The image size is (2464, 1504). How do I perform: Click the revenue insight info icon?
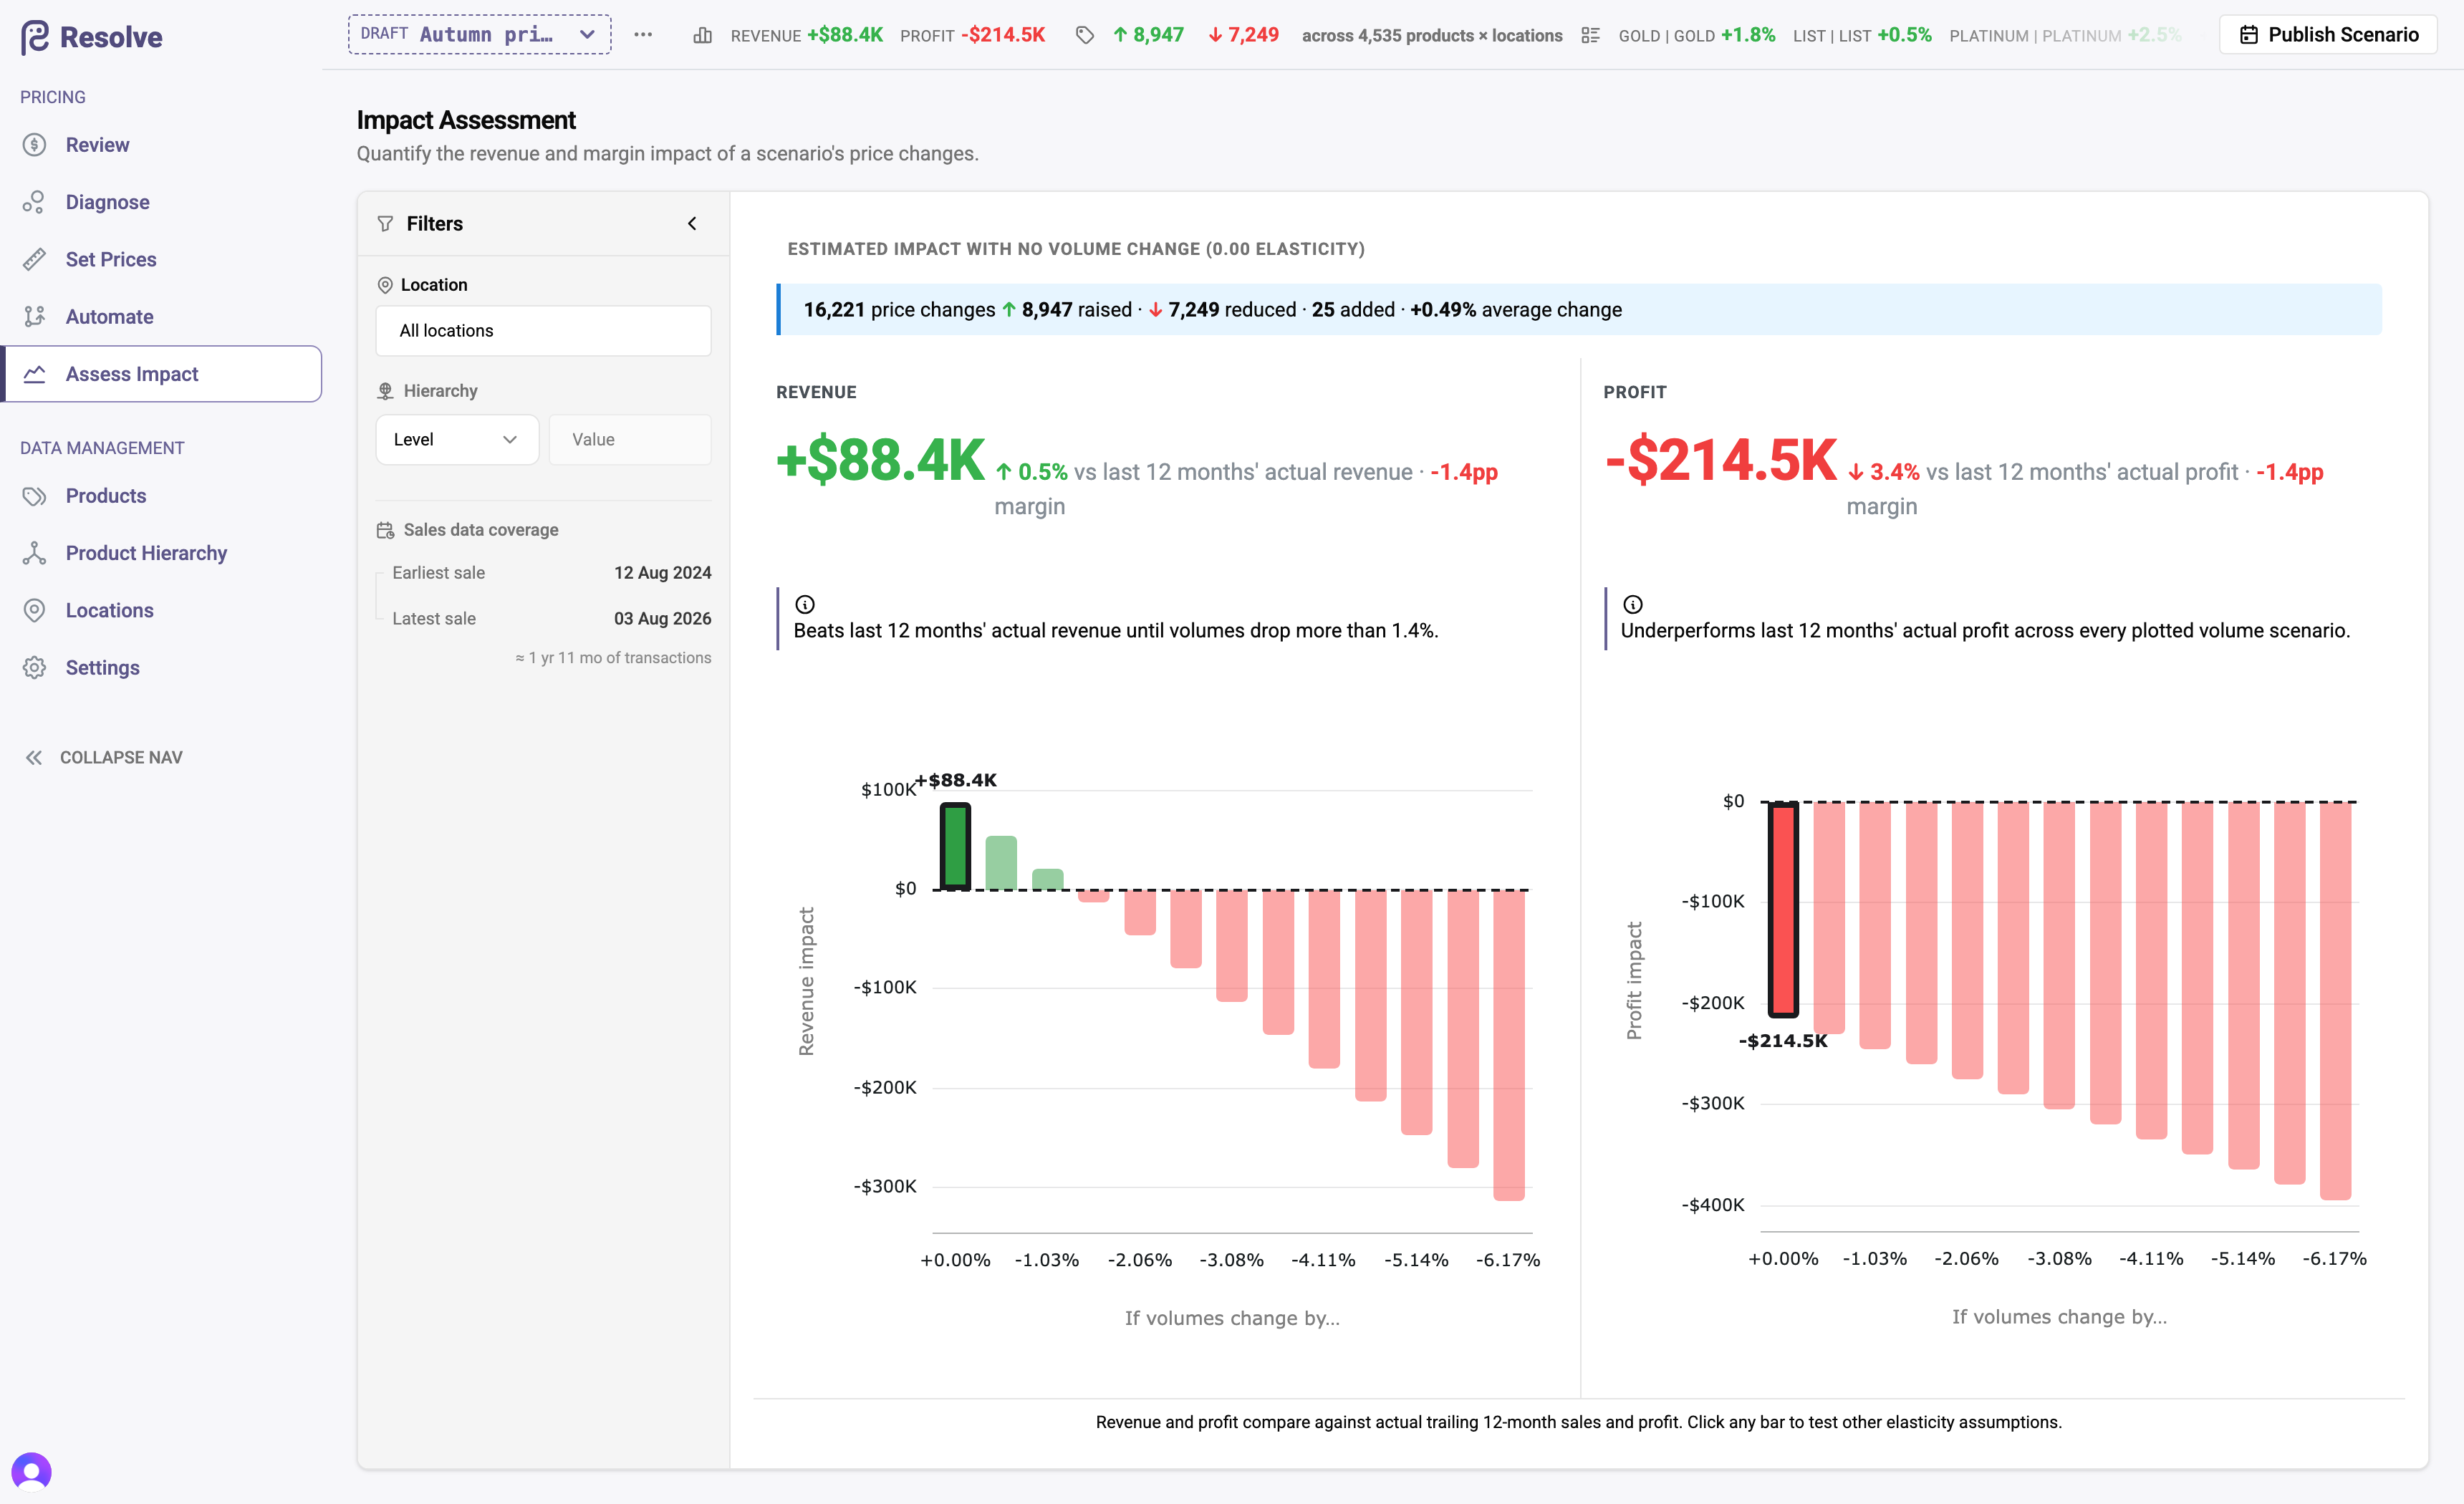(805, 604)
